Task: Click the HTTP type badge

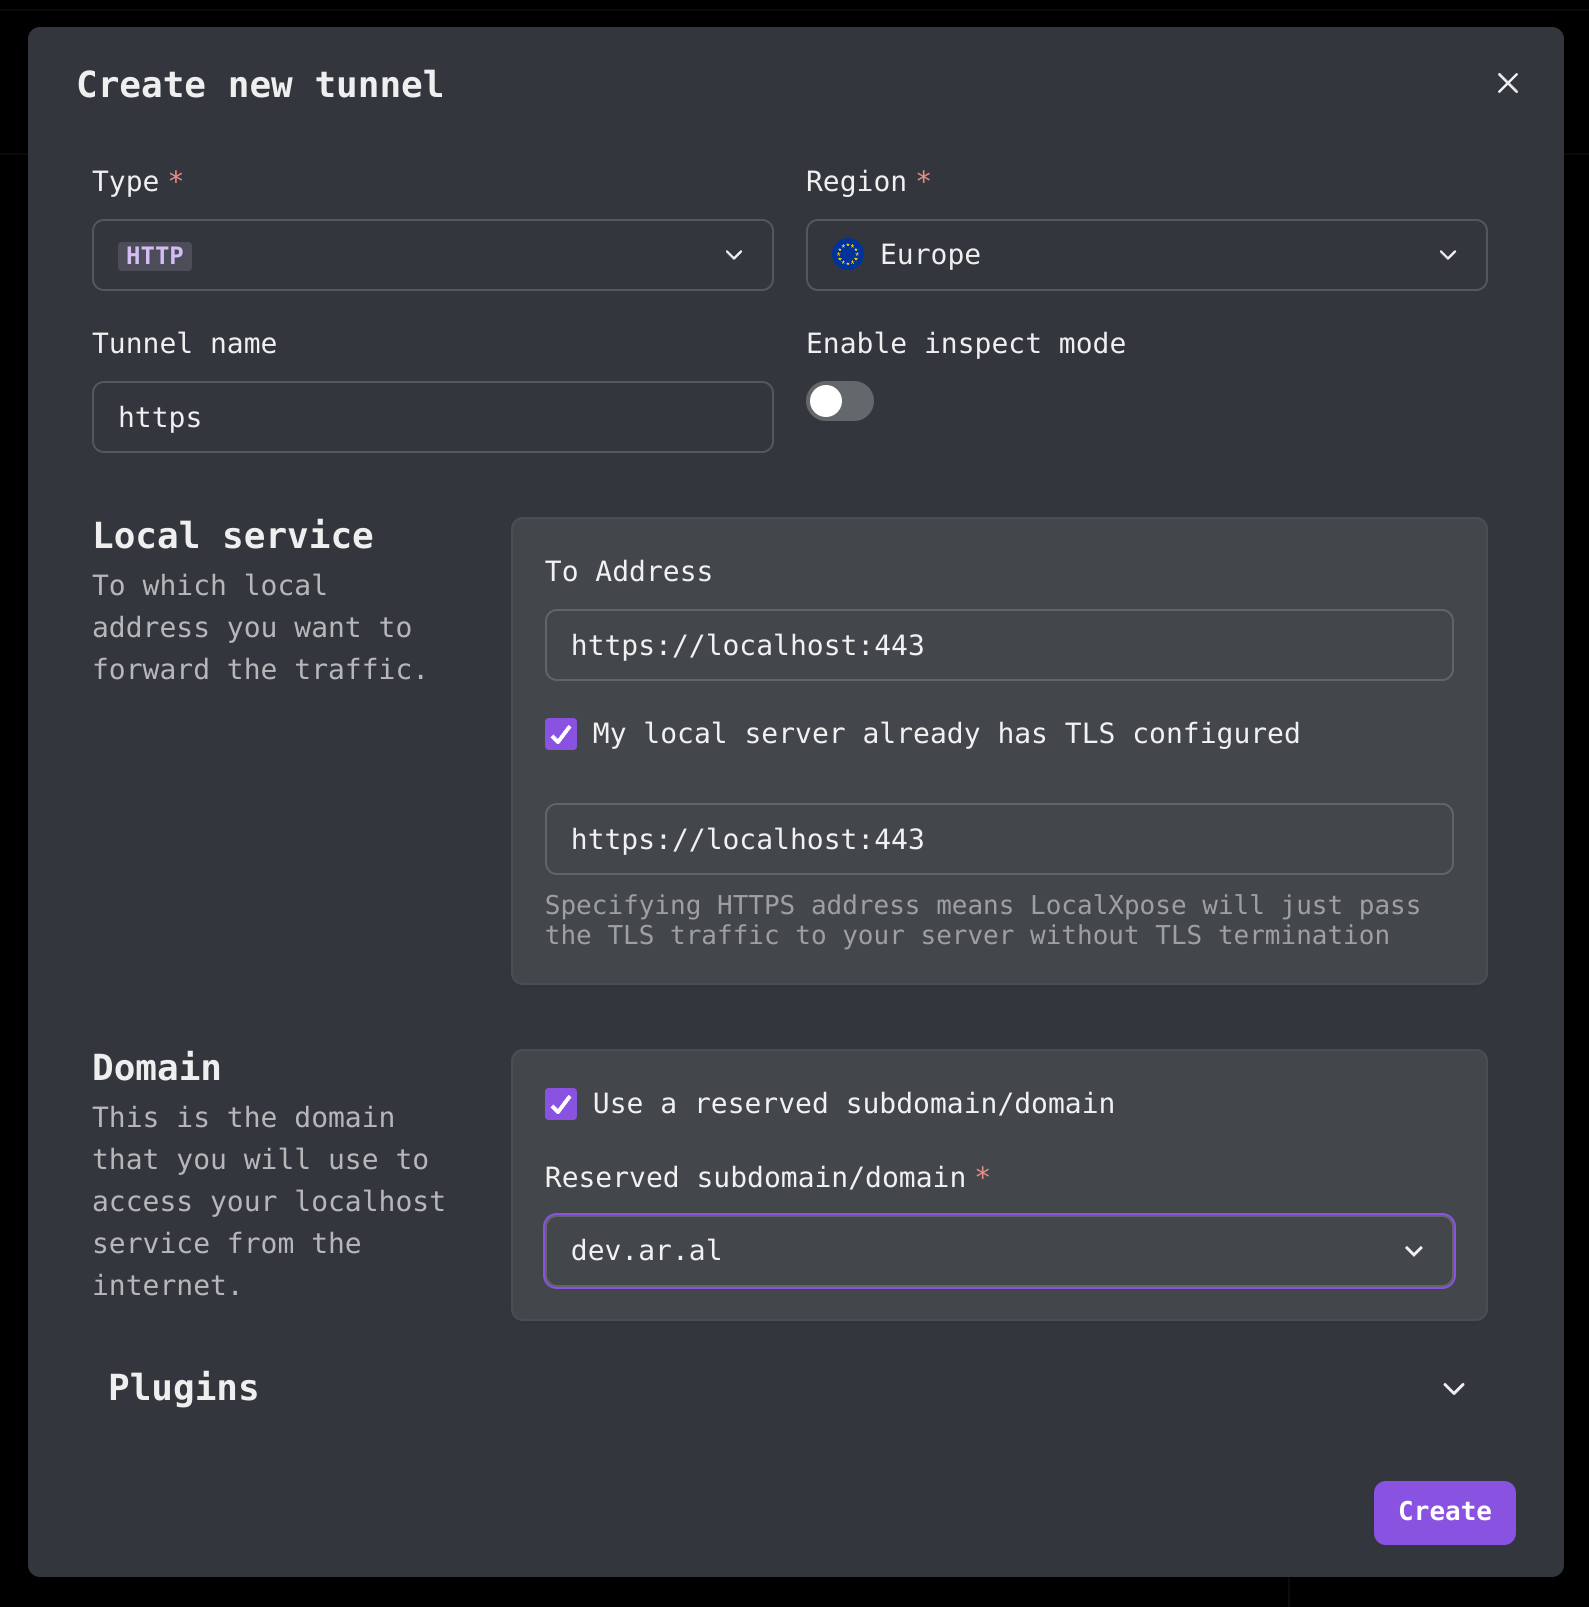Action: (155, 256)
